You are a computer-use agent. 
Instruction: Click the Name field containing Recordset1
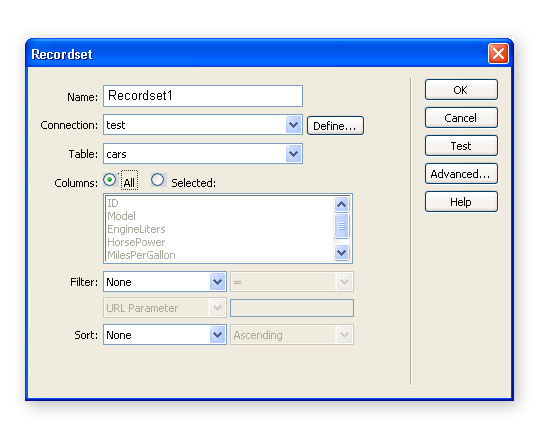point(203,96)
